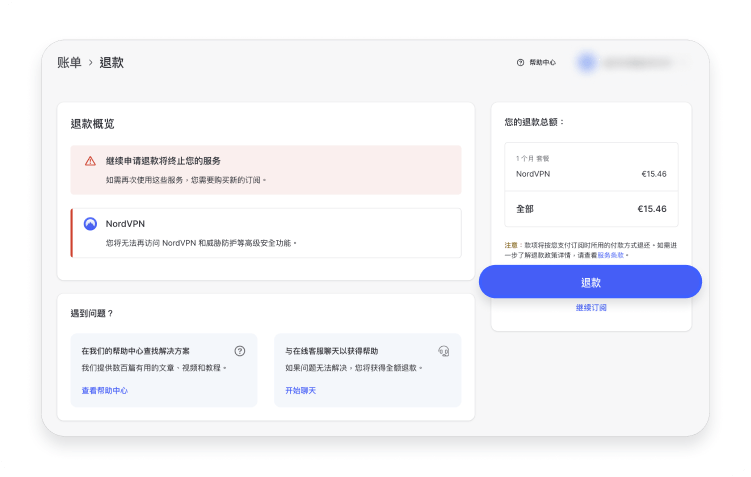Click the question mark icon in help card
This screenshot has height=477, width=751.
click(x=240, y=351)
